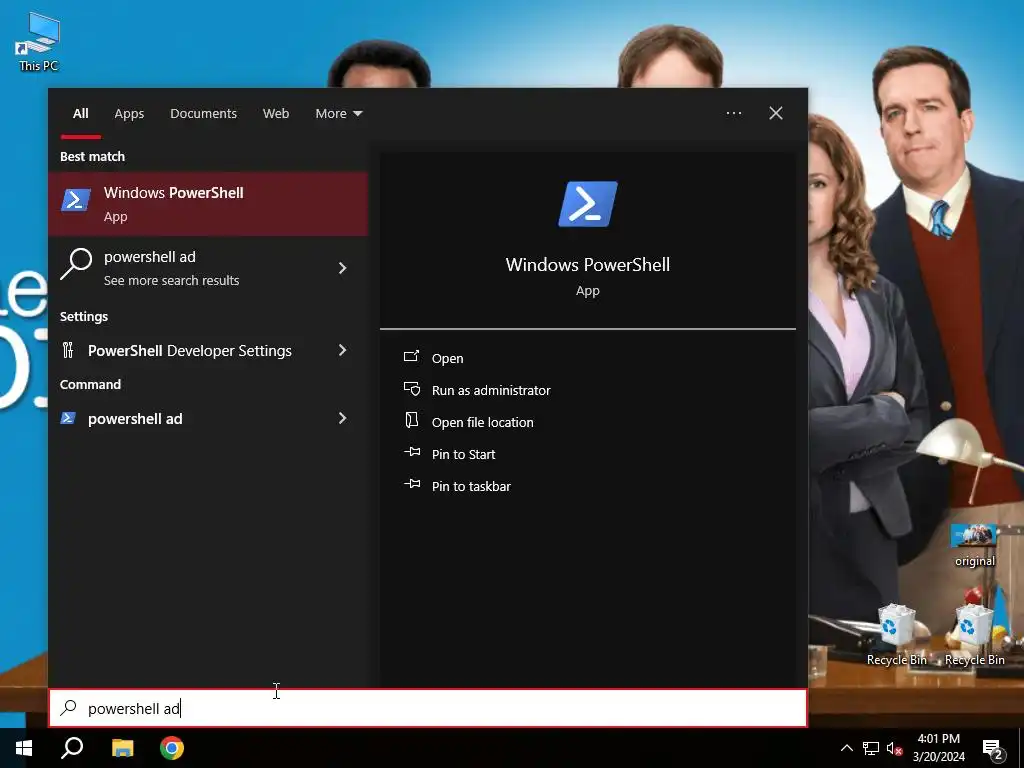
Task: Expand the 'powershell ad' command chevron
Action: pos(342,419)
